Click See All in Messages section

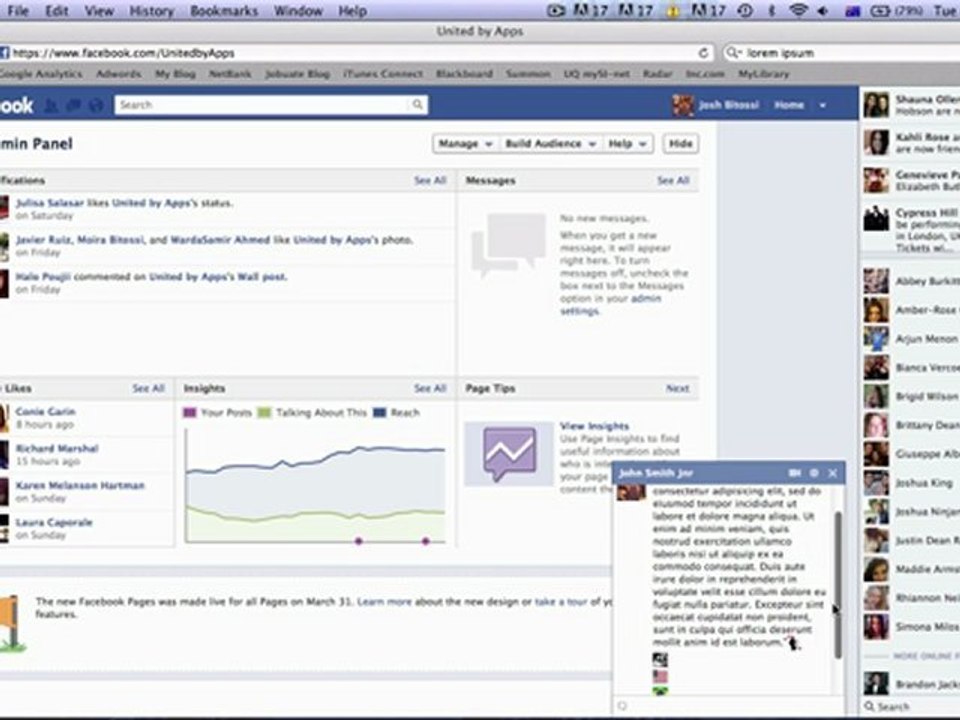(673, 181)
